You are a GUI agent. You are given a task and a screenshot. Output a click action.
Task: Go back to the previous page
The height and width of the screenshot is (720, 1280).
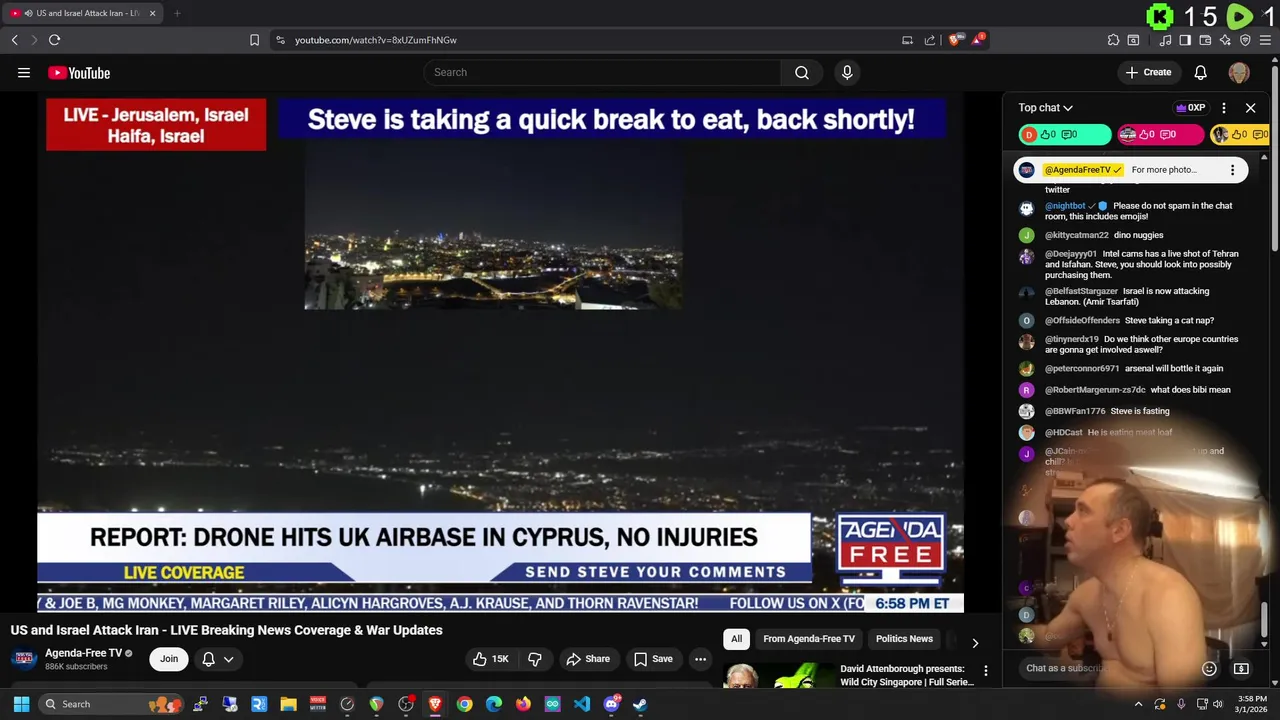[14, 40]
